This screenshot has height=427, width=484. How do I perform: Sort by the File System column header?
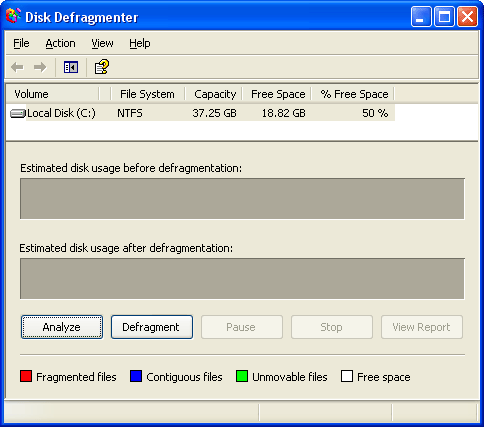(148, 94)
